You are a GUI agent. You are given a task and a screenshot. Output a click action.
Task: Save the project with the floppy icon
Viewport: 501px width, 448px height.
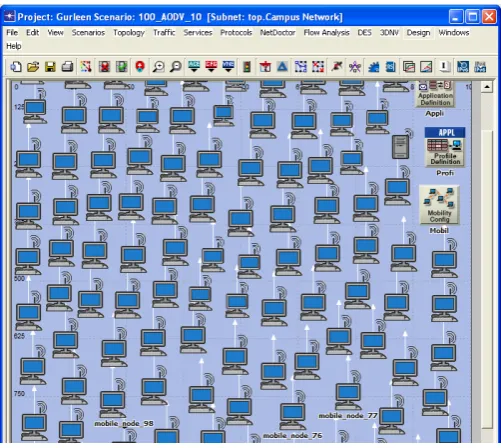click(x=50, y=67)
